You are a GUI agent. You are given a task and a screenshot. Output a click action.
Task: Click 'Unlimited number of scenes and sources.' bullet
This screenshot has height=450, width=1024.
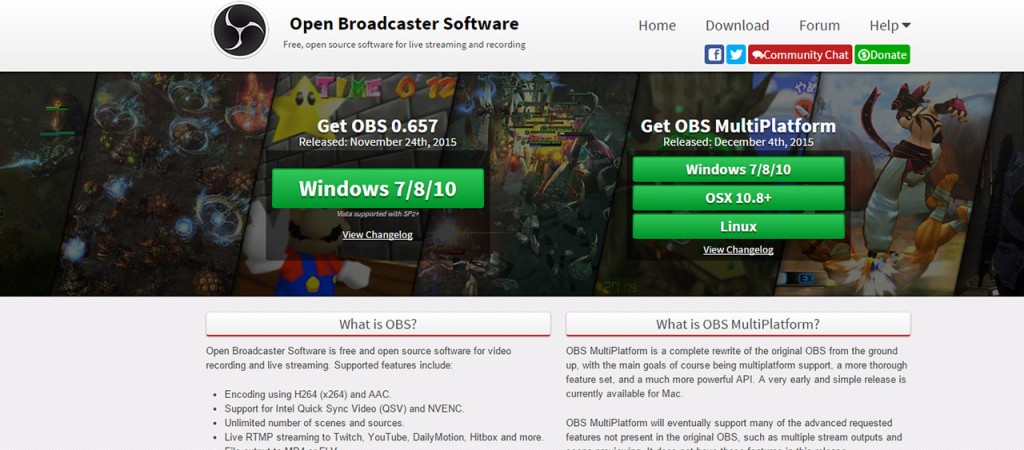coord(315,423)
